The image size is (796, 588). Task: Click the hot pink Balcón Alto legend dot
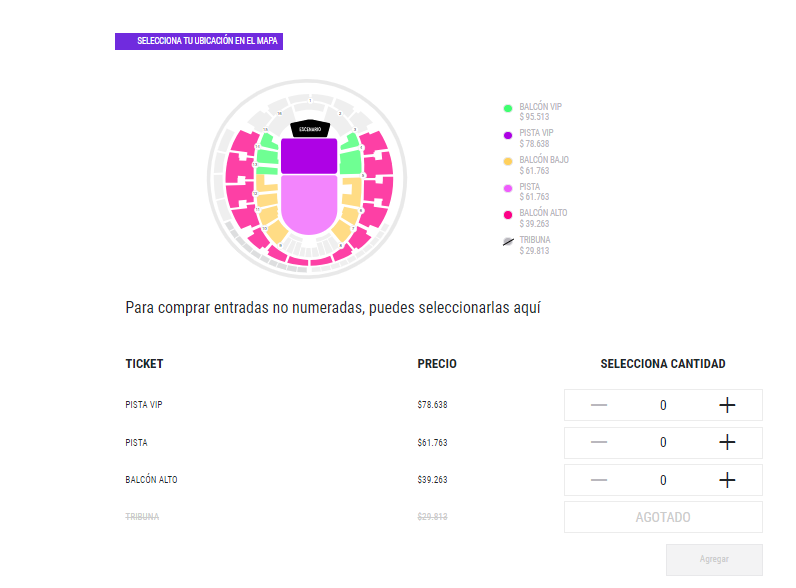[508, 215]
